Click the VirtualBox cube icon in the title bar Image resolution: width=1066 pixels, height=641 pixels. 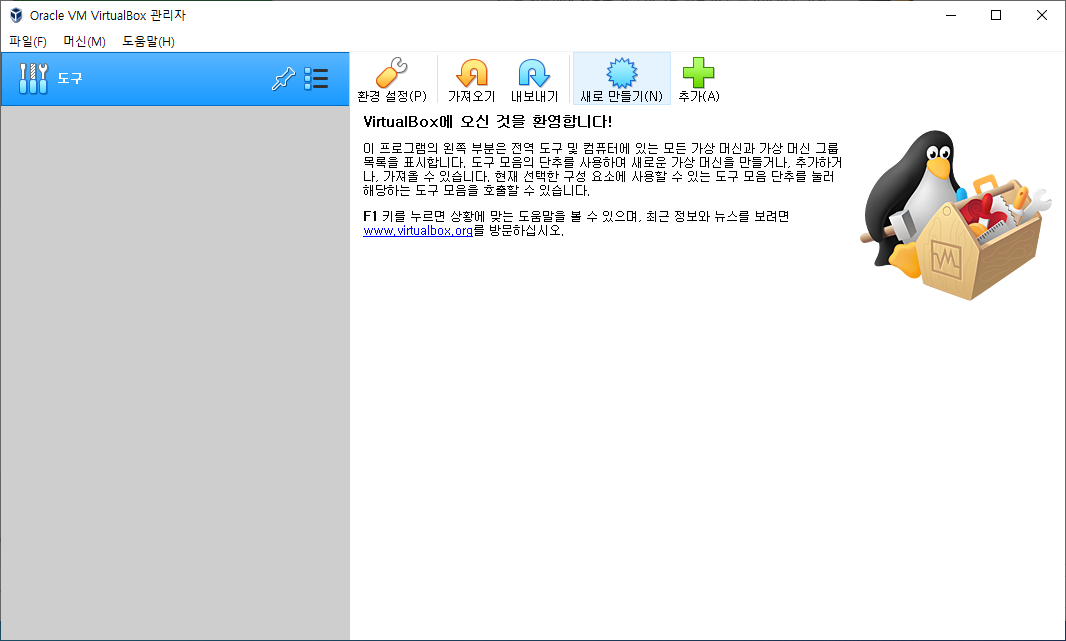[x=16, y=15]
